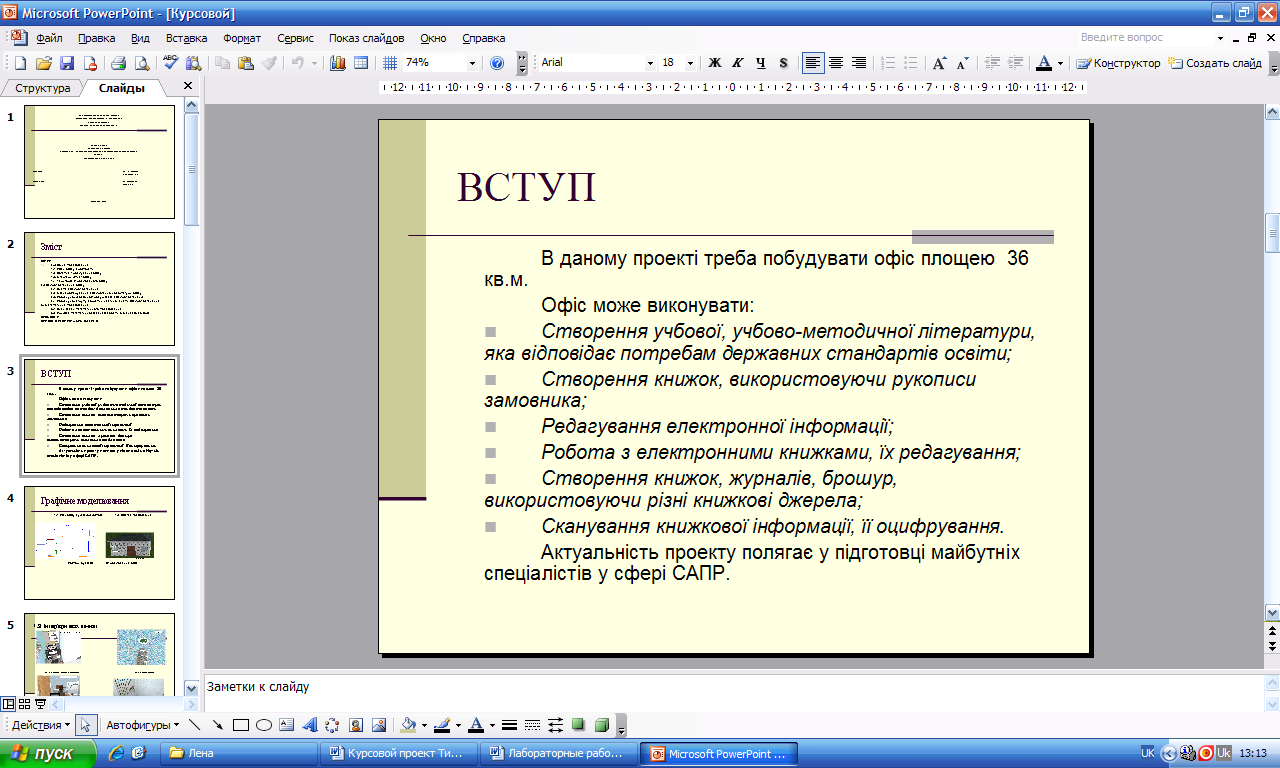
Task: Pick the Oval shape tool
Action: 264,725
